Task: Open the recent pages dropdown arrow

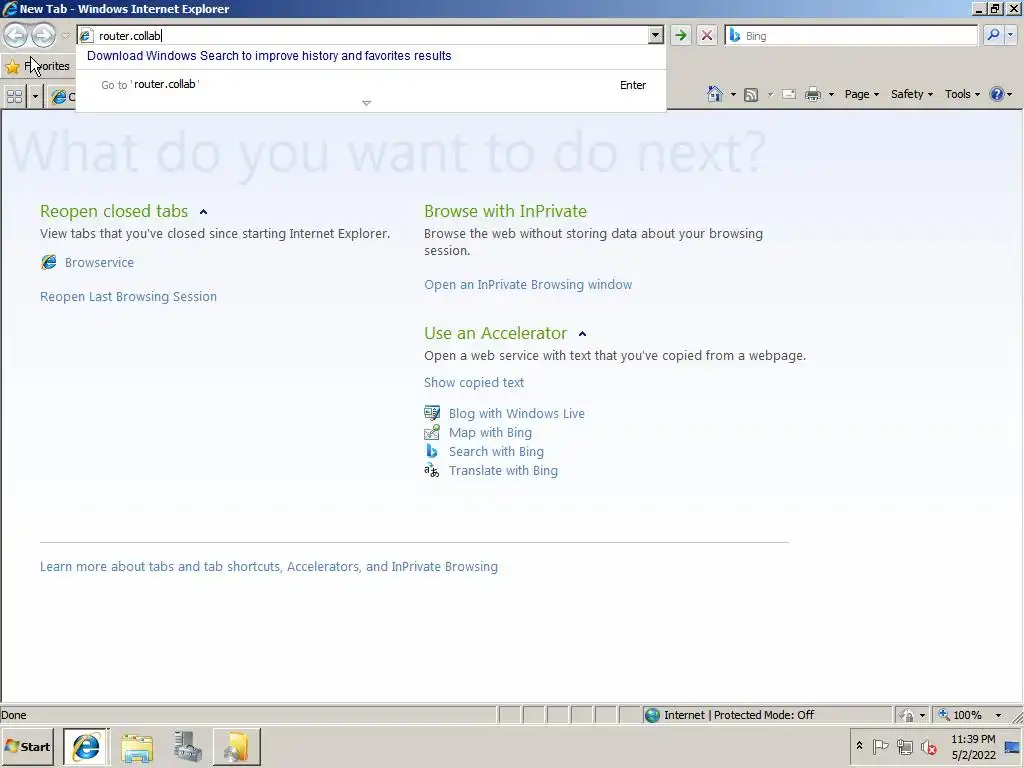Action: (x=65, y=35)
